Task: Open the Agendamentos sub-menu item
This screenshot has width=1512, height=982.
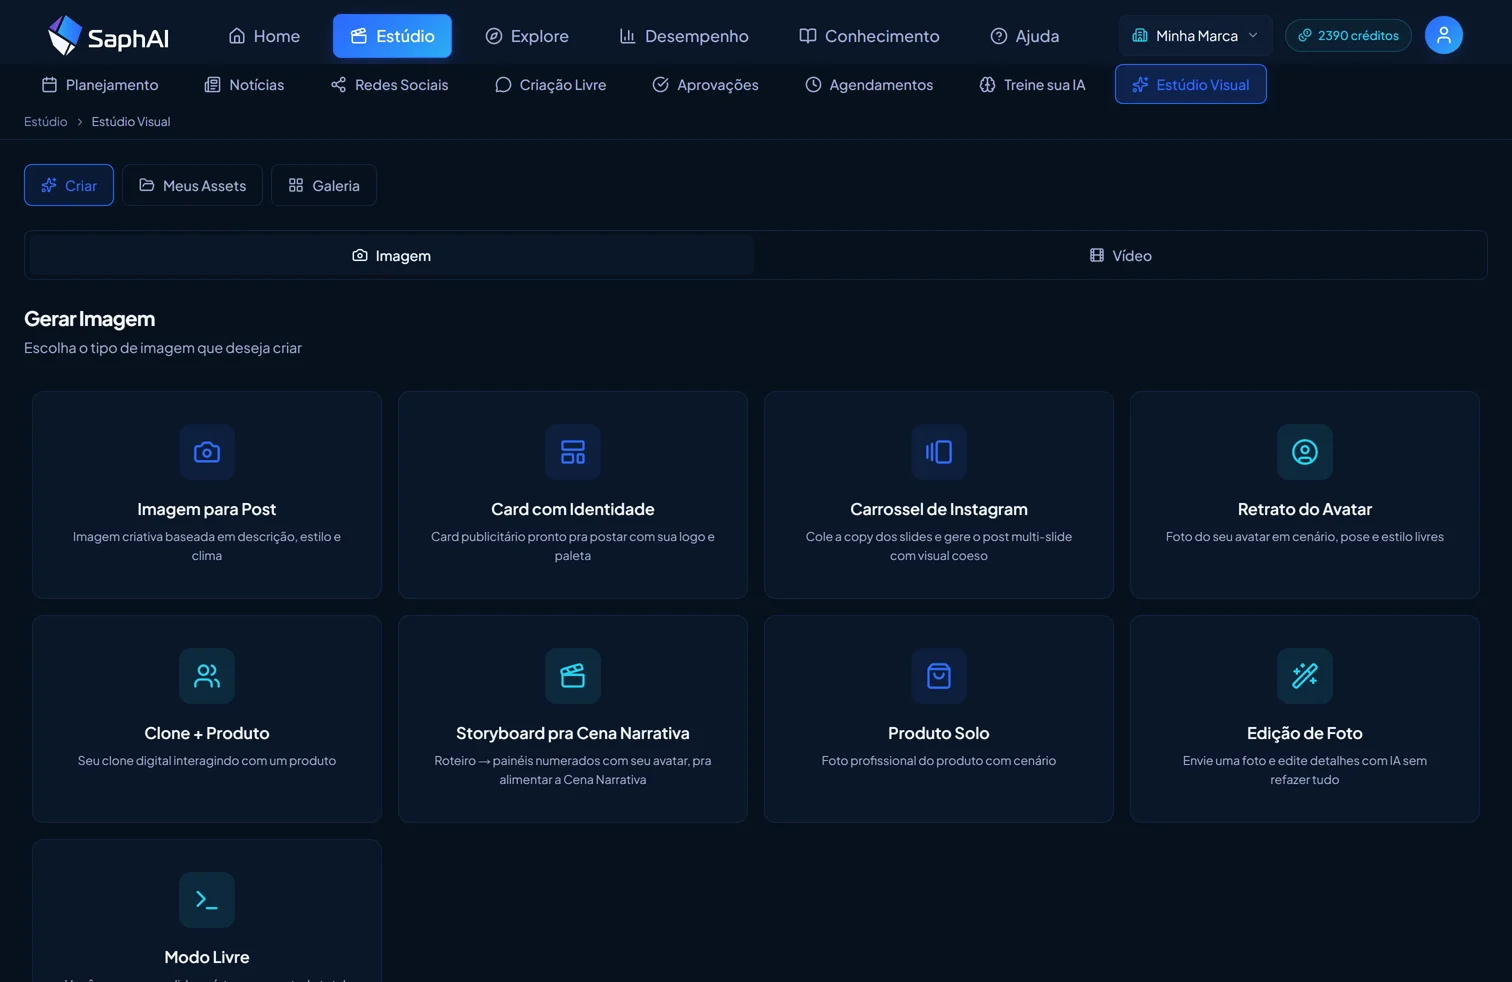Action: [x=869, y=85]
